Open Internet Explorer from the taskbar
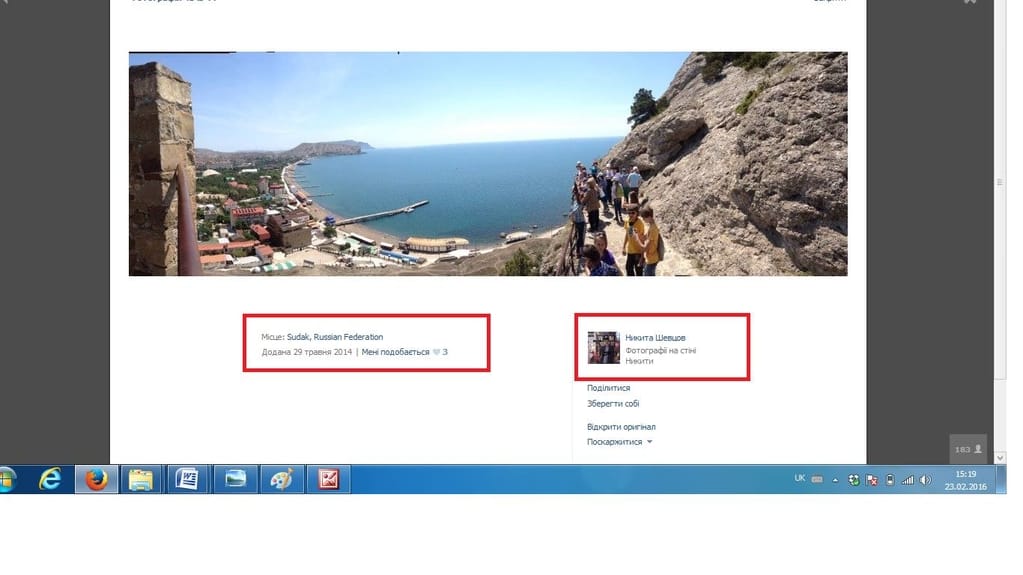Viewport: 1023px width, 575px height. coord(49,480)
